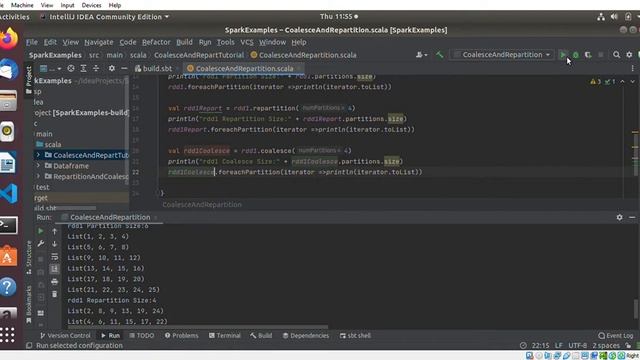
Task: Open editor tabs more options
Action: pos(633,69)
